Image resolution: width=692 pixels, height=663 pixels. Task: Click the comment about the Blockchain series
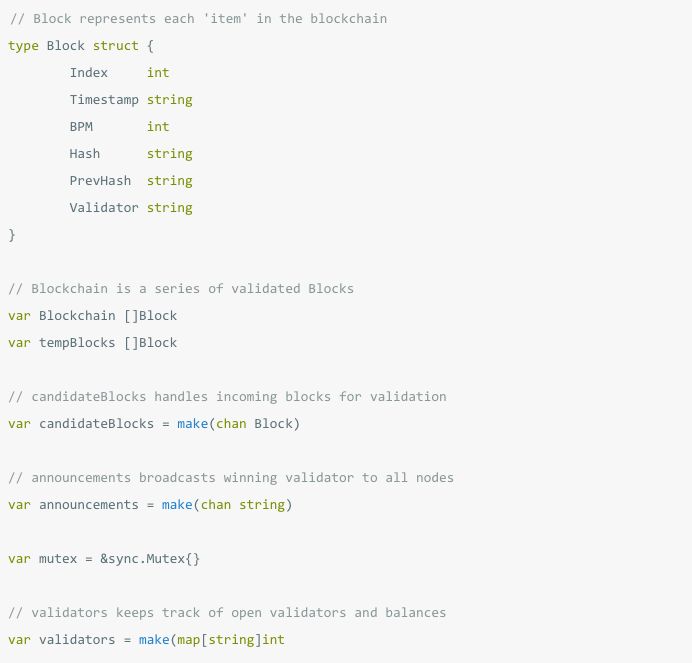(181, 289)
